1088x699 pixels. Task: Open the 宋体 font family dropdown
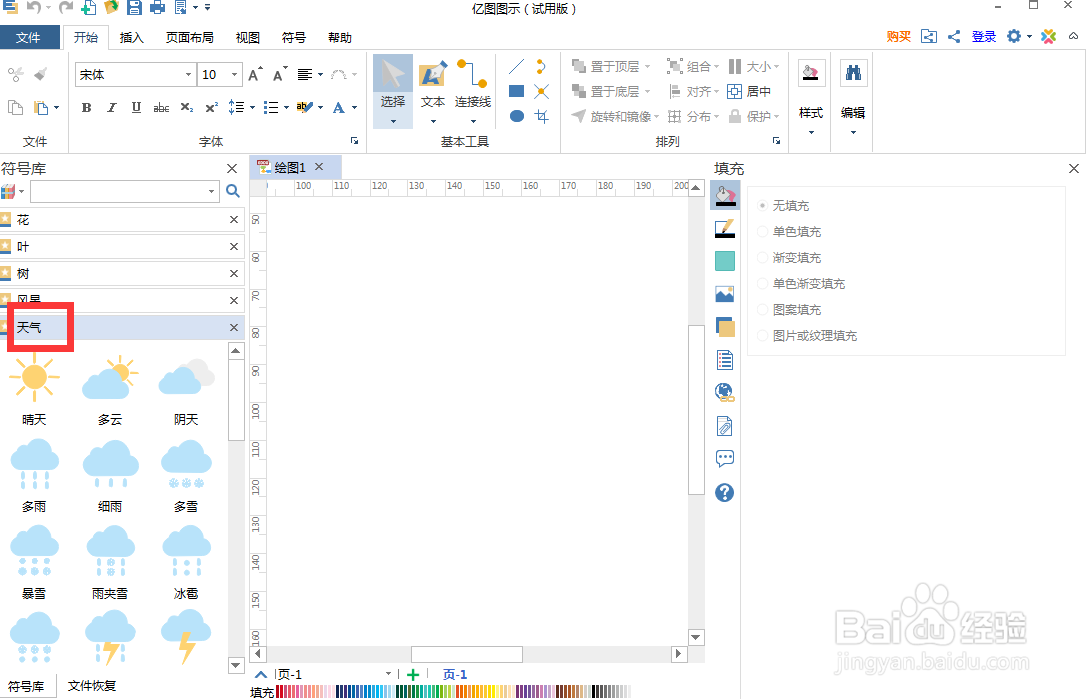(189, 74)
